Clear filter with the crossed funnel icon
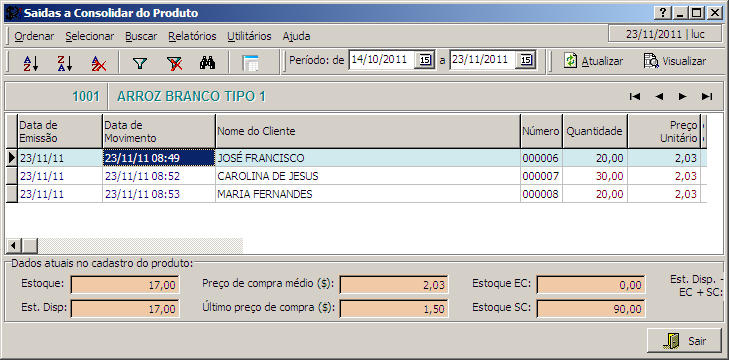Image resolution: width=729 pixels, height=360 pixels. tap(174, 62)
